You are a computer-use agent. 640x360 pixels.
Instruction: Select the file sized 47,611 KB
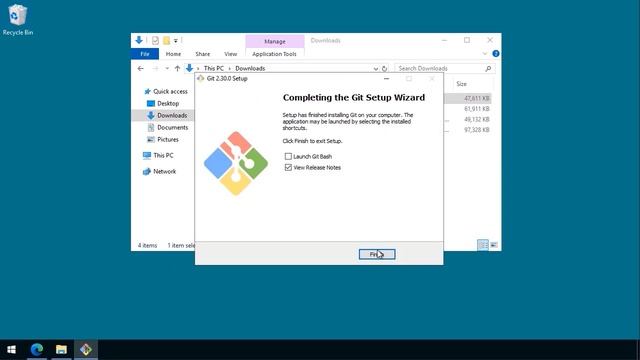(476, 98)
